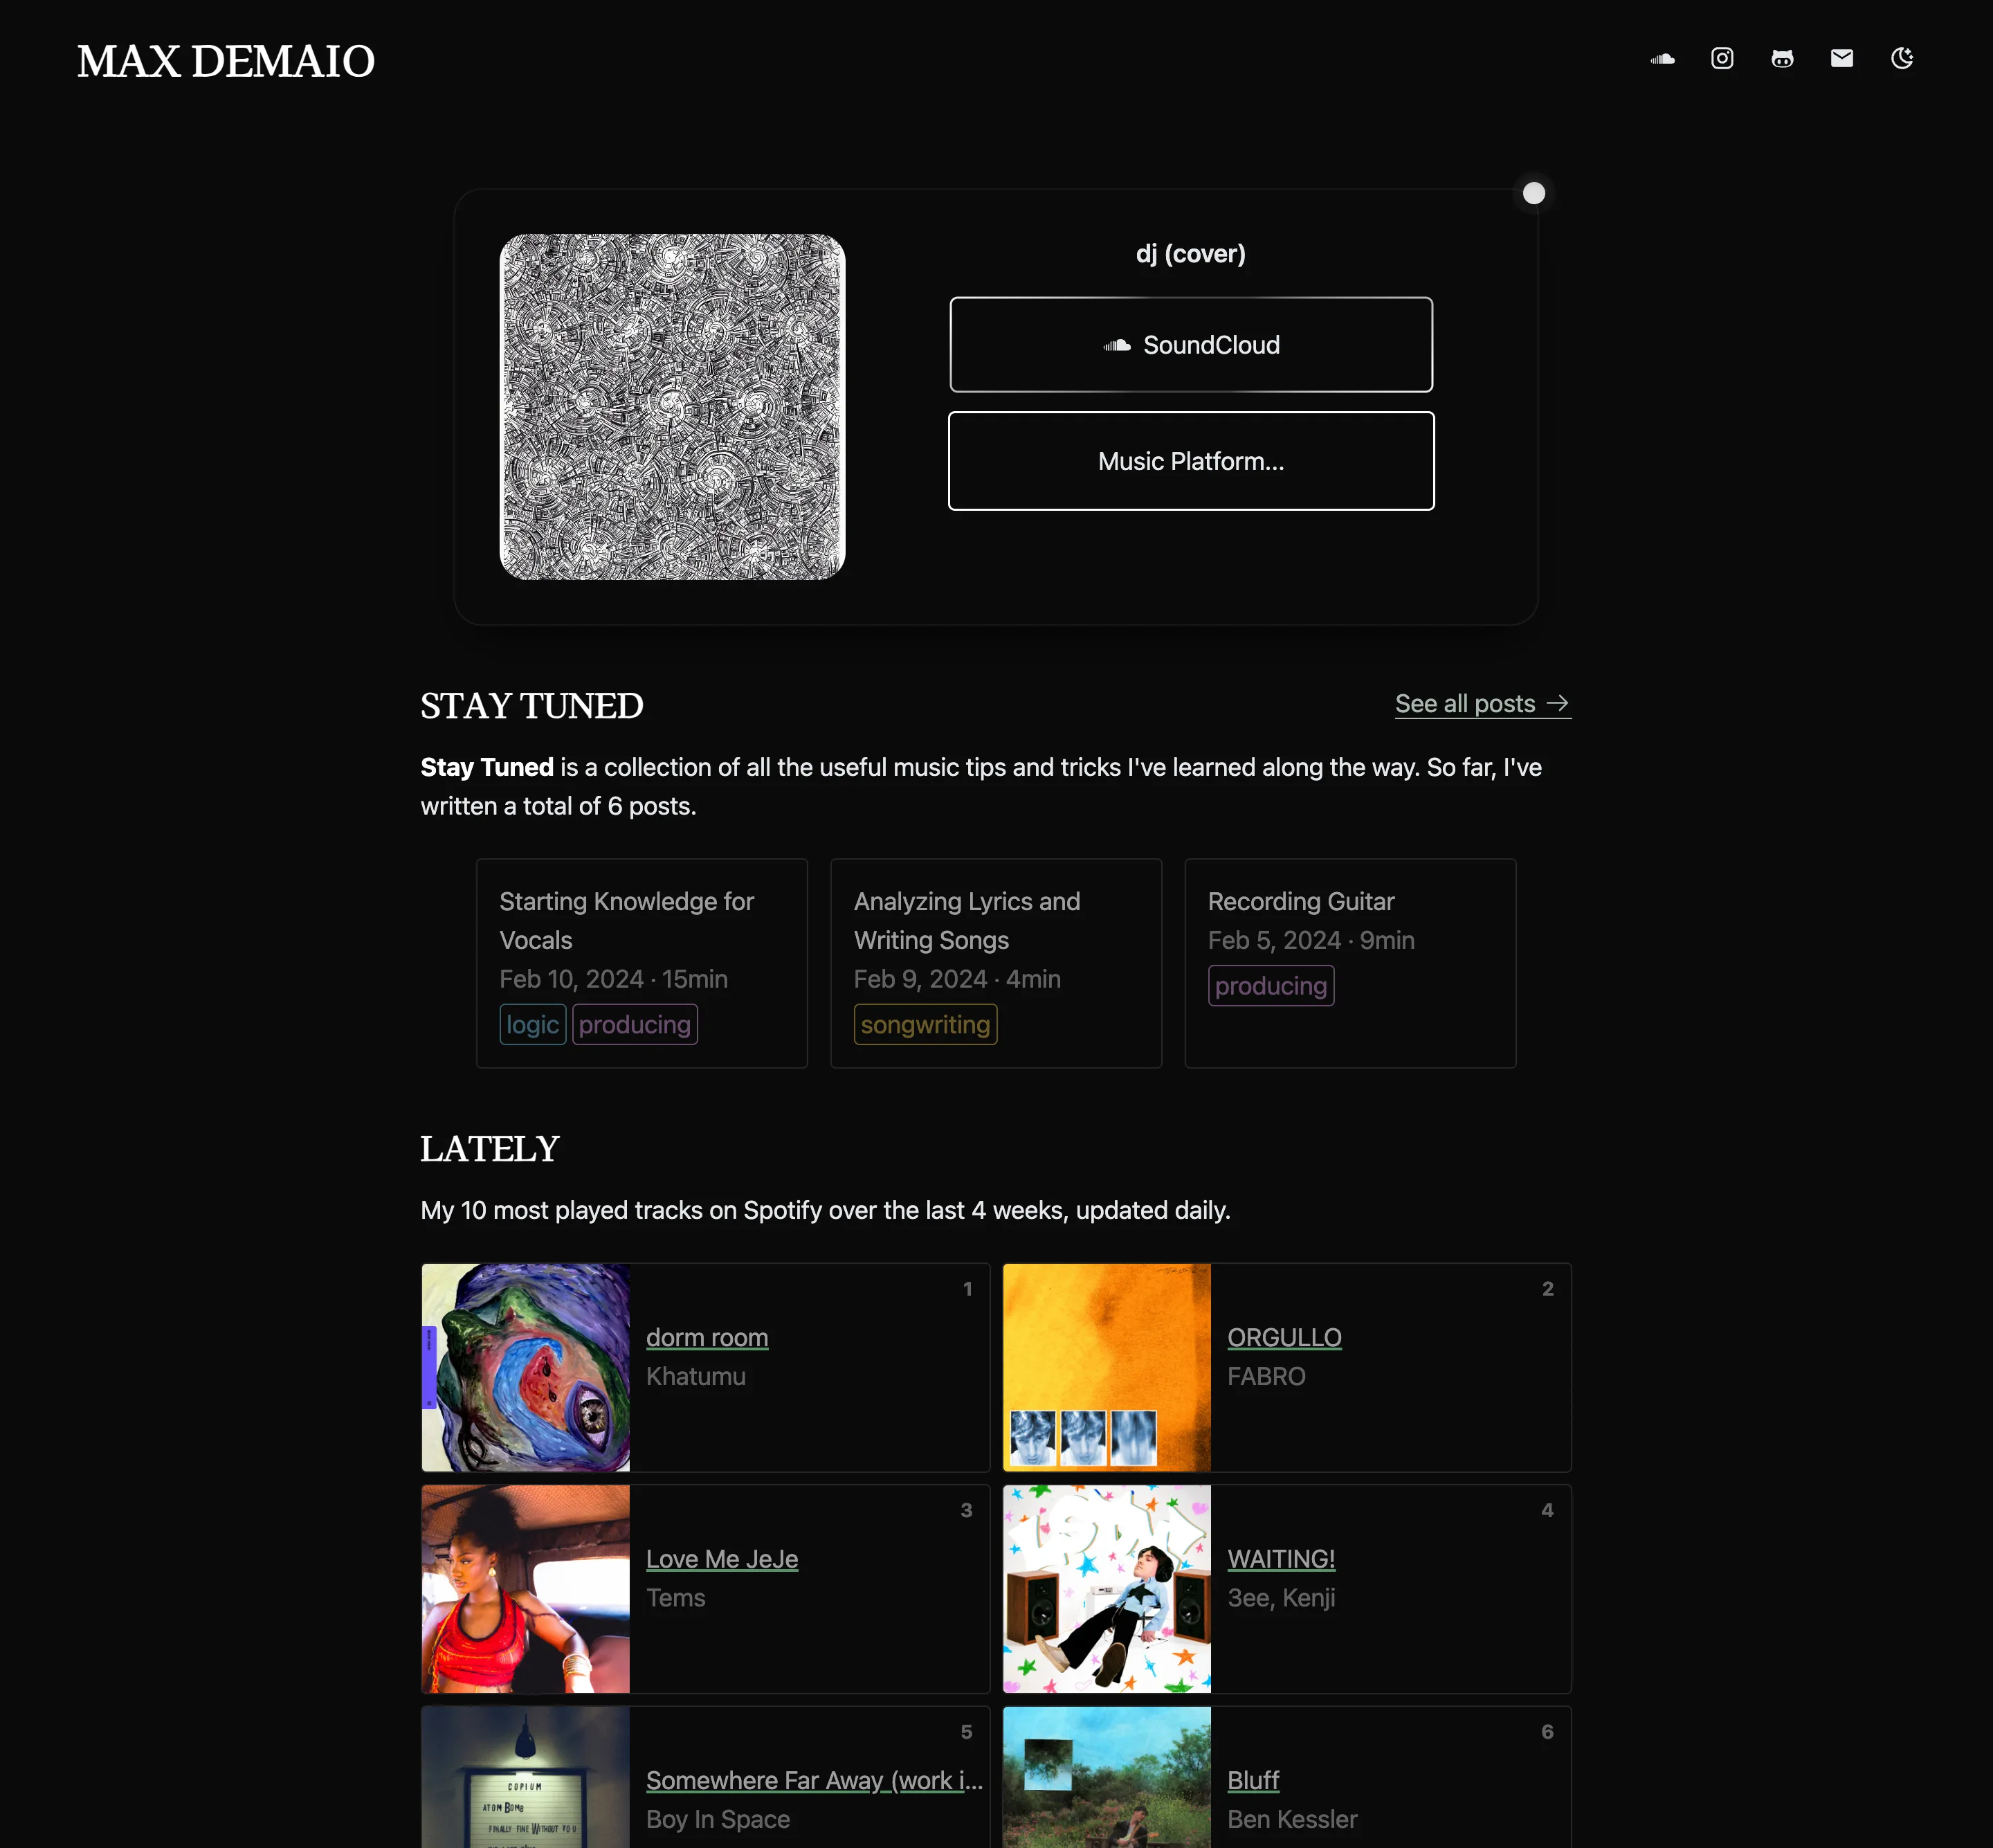
Task: Click the ORGULLO orange album cover
Action: (x=1107, y=1367)
